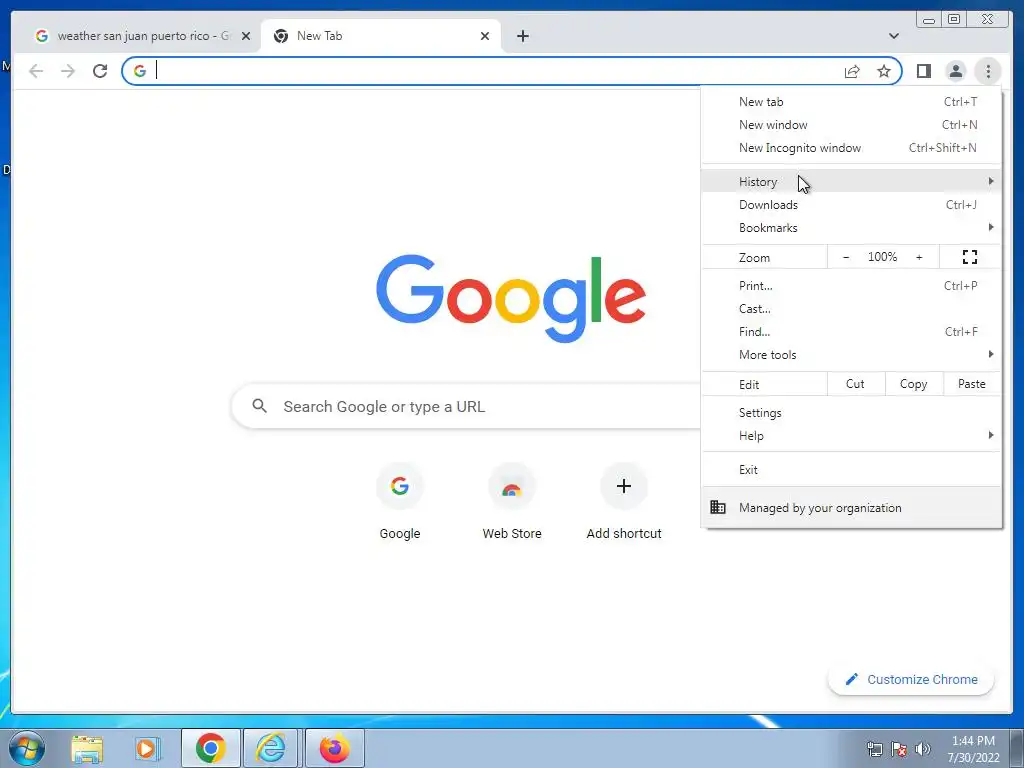Expand the Help submenu
The image size is (1024, 768).
click(852, 436)
